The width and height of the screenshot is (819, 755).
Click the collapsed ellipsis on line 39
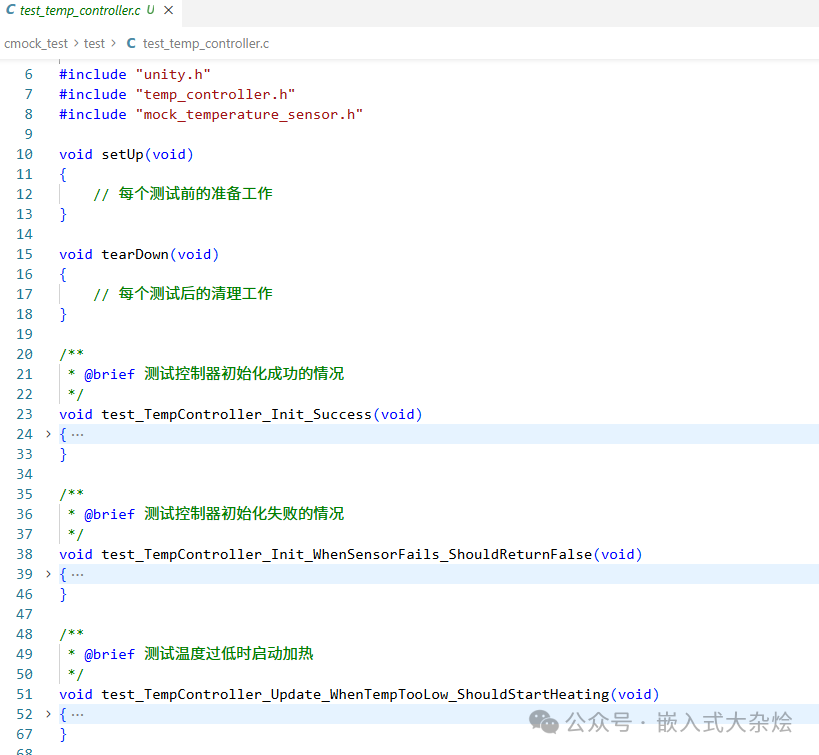(77, 574)
